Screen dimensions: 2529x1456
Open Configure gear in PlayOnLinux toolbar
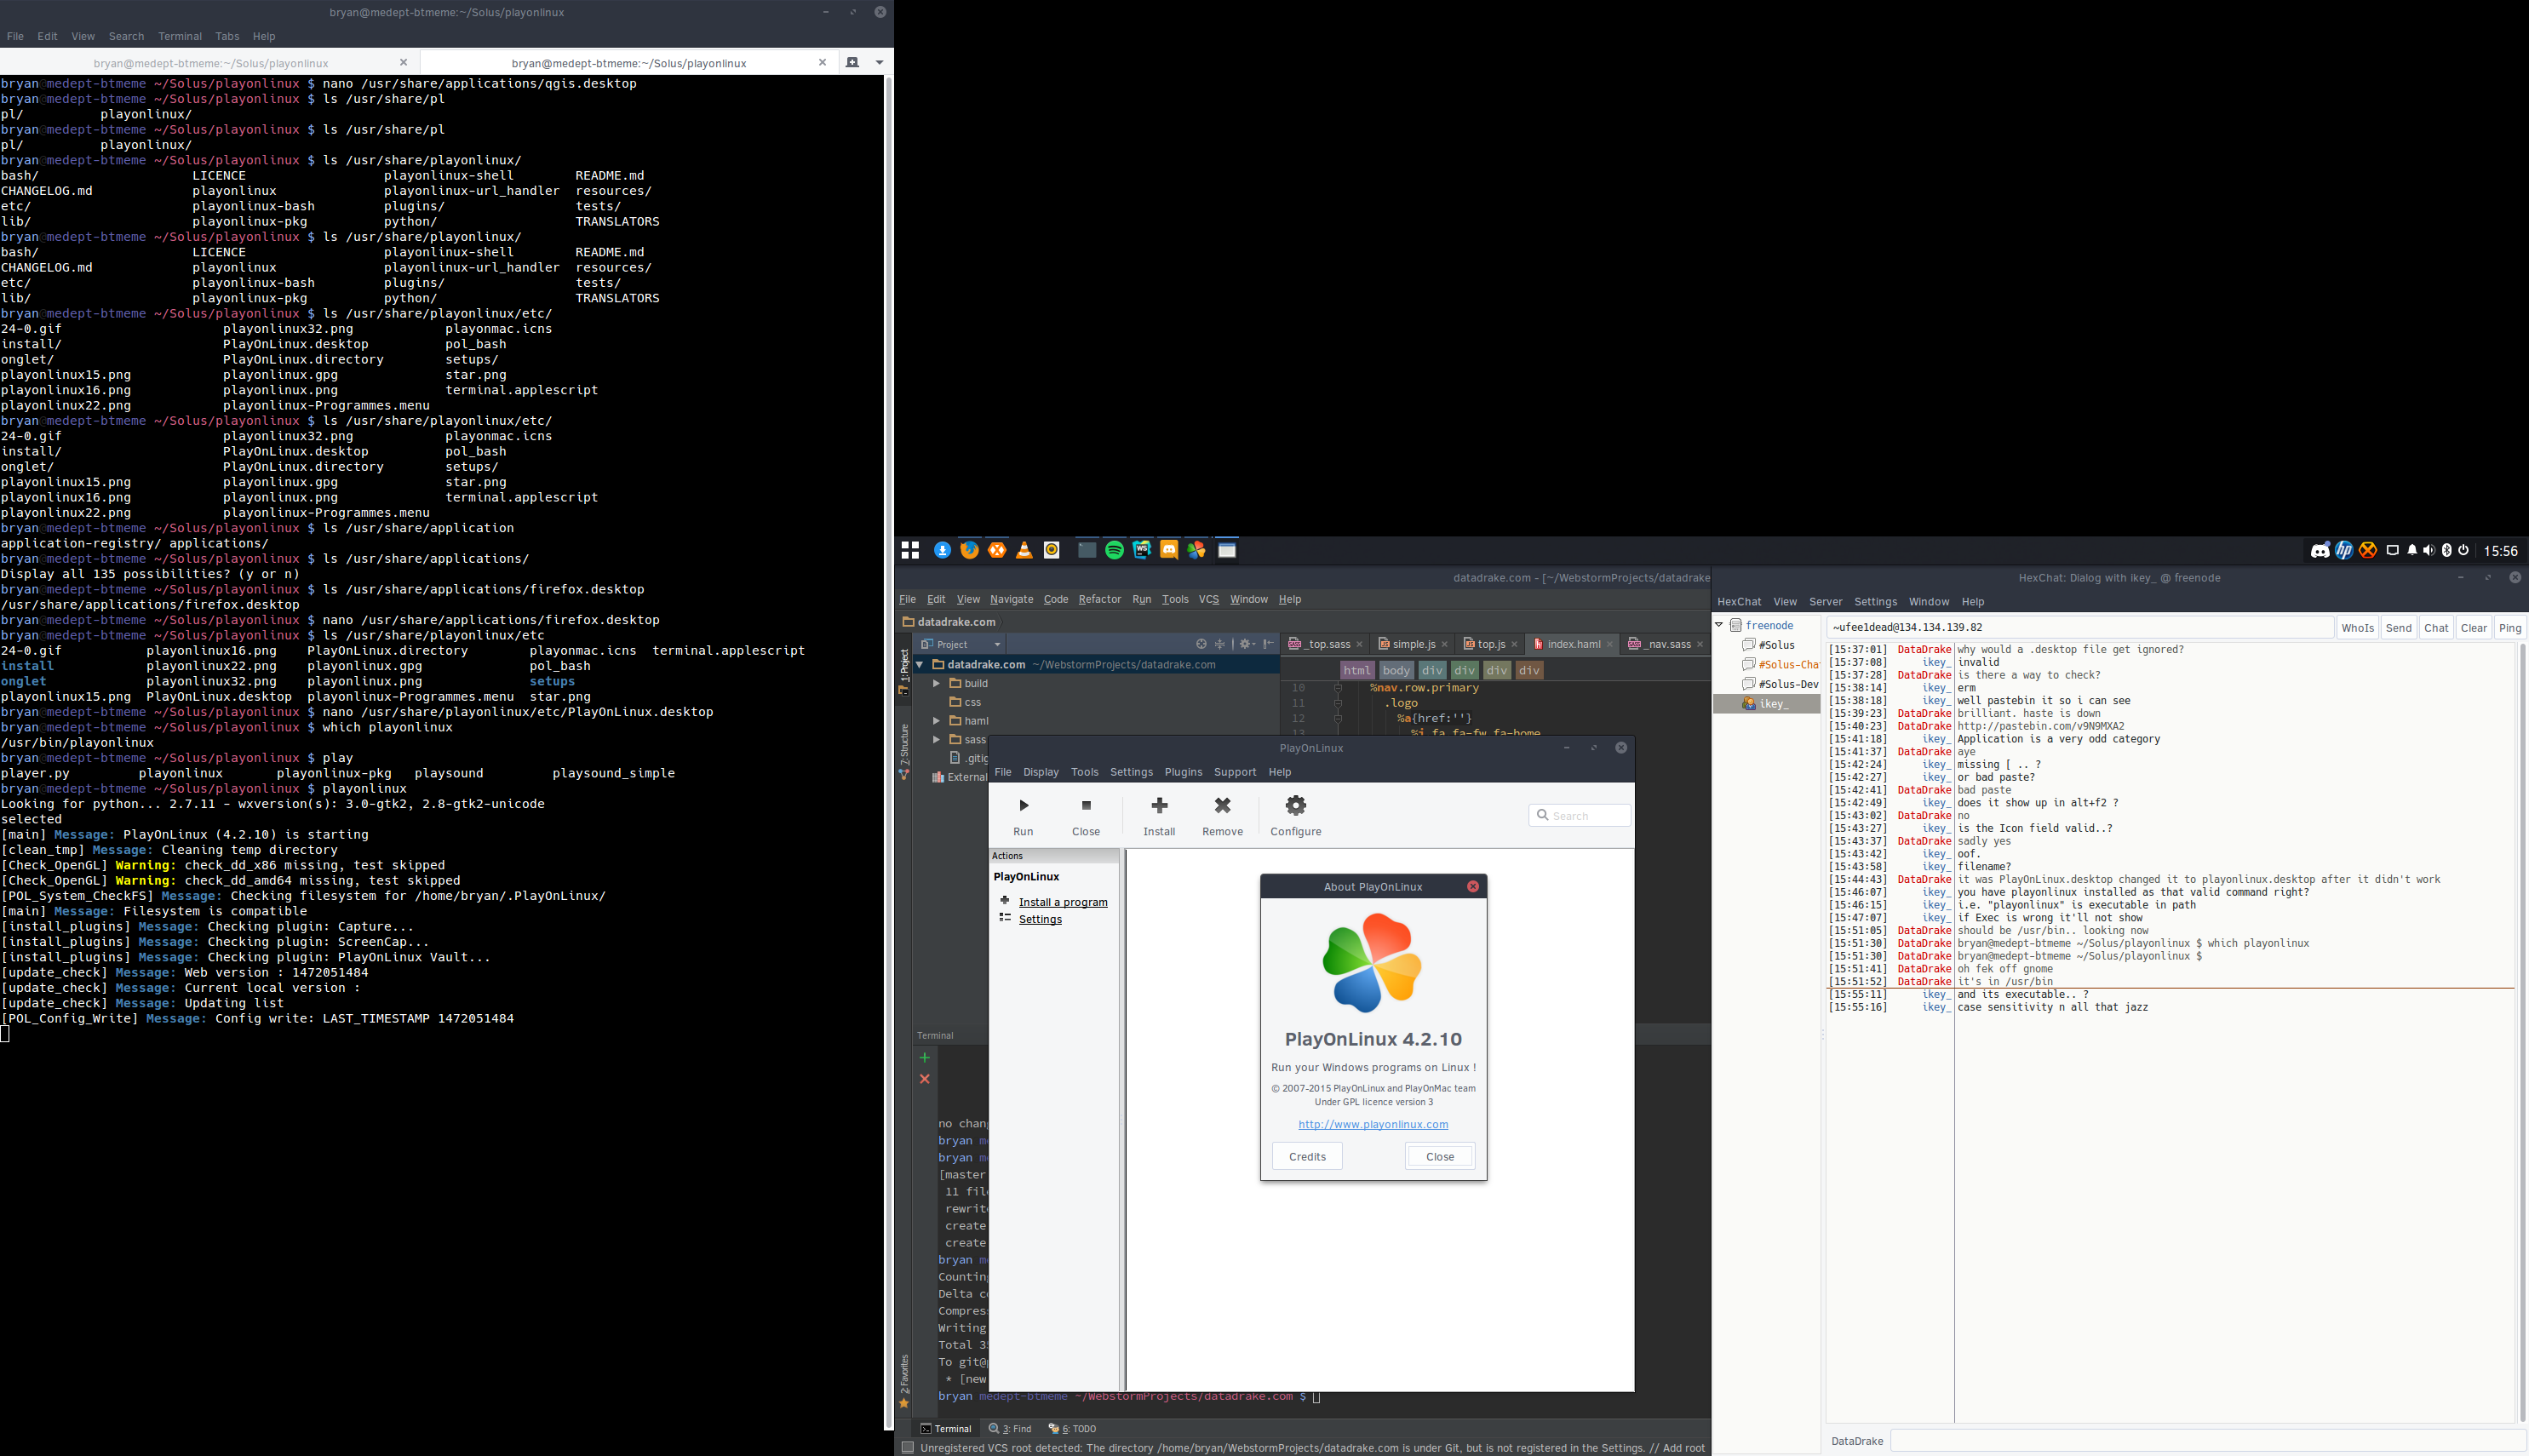(1296, 806)
